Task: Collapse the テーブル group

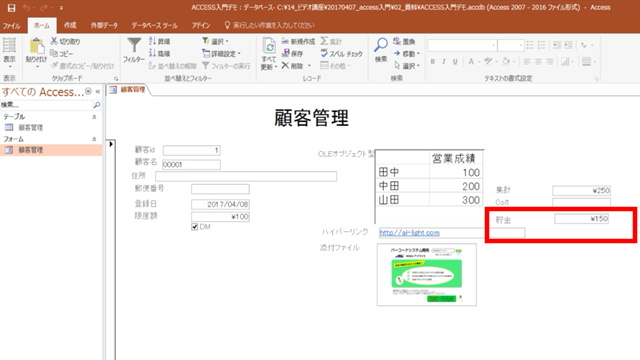Action: (x=94, y=117)
